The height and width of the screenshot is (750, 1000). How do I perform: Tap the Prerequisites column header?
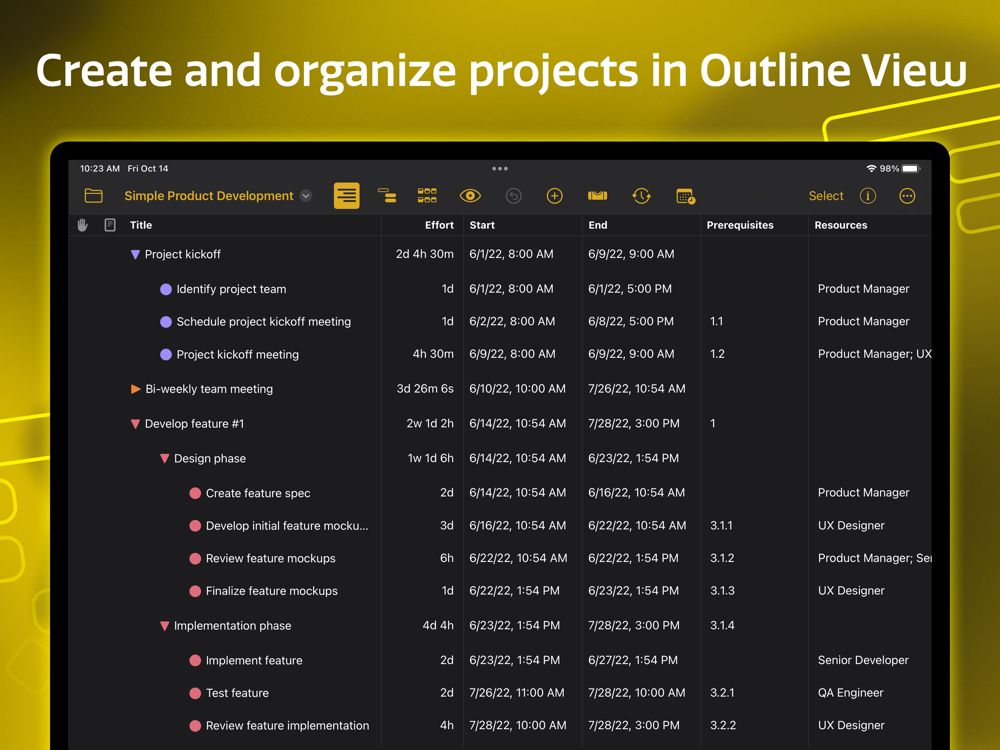(x=740, y=225)
